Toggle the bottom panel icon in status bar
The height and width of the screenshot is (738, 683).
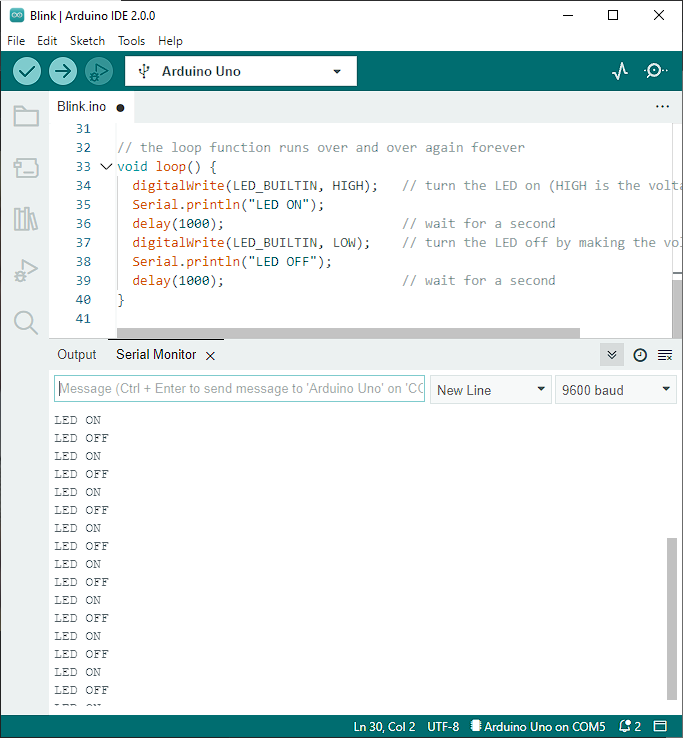tap(660, 726)
